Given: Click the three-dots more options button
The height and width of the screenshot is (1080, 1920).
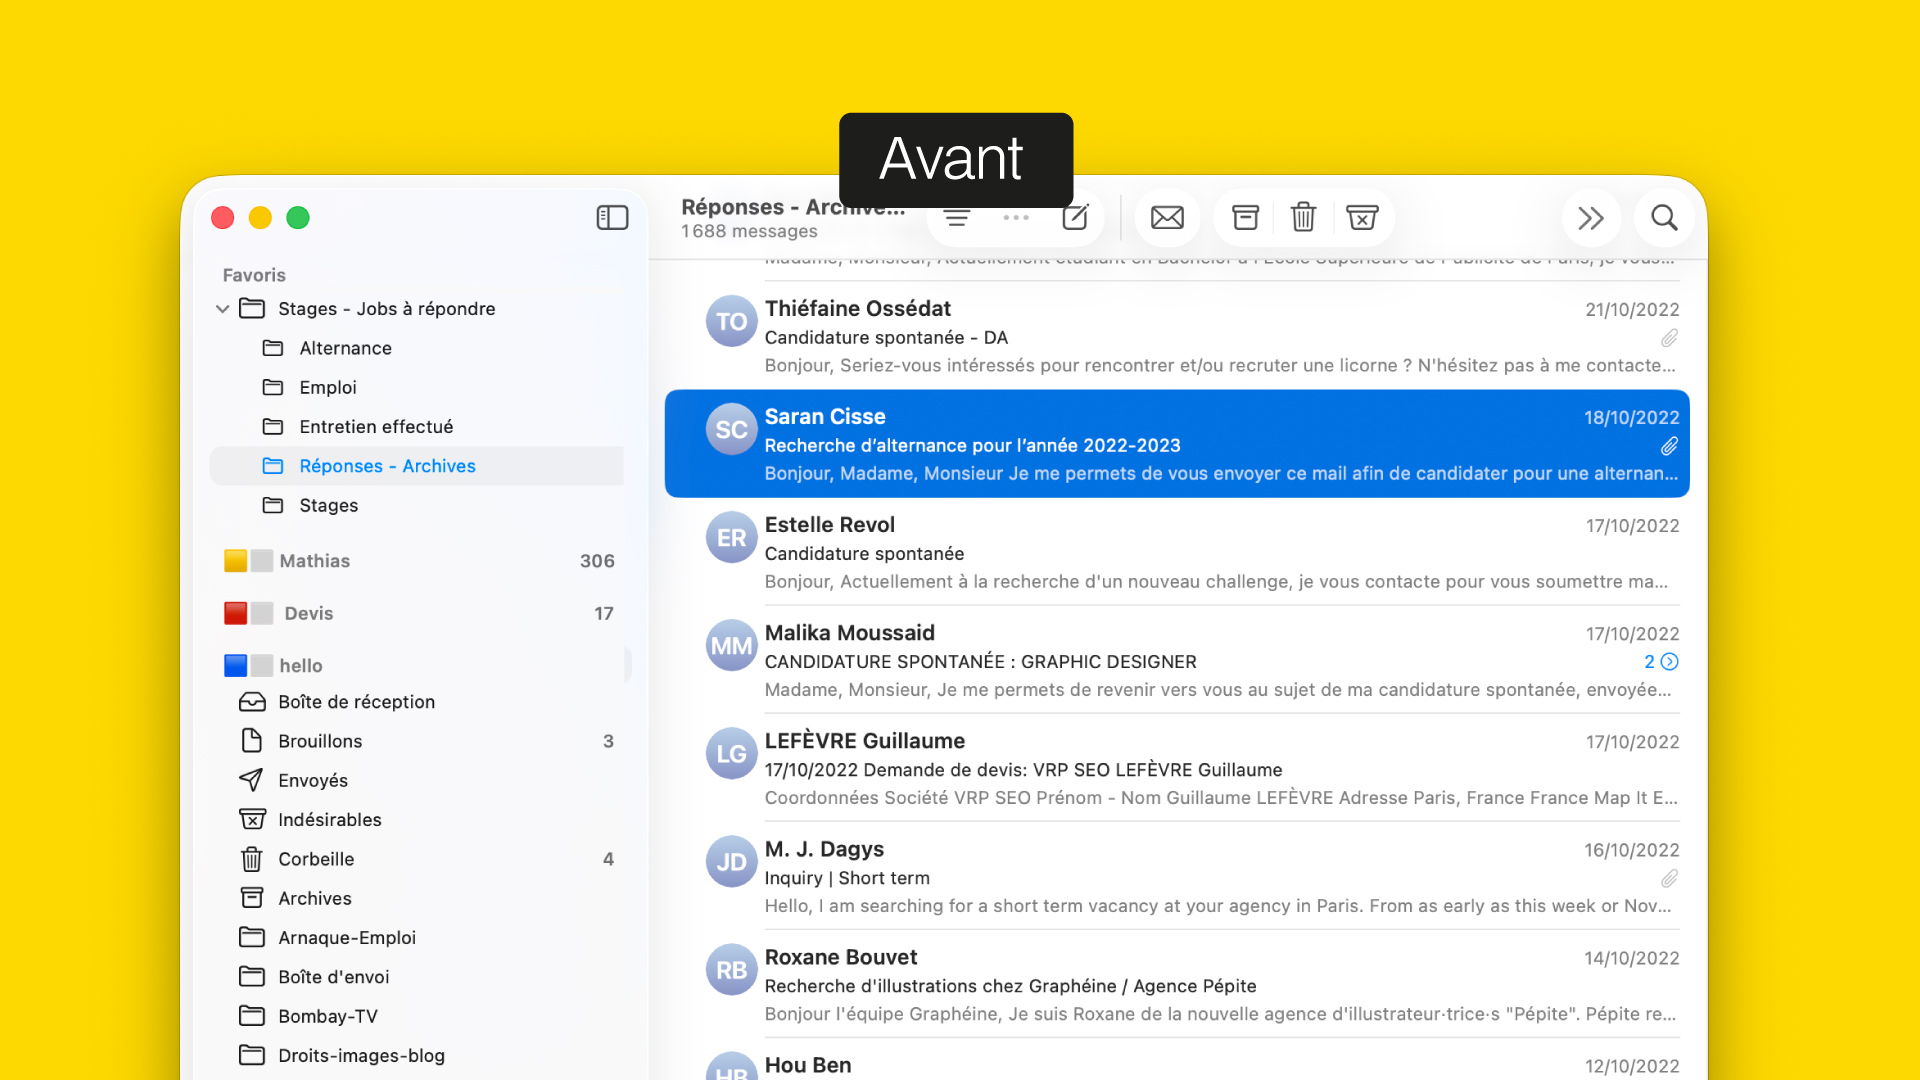Looking at the screenshot, I should [1016, 218].
